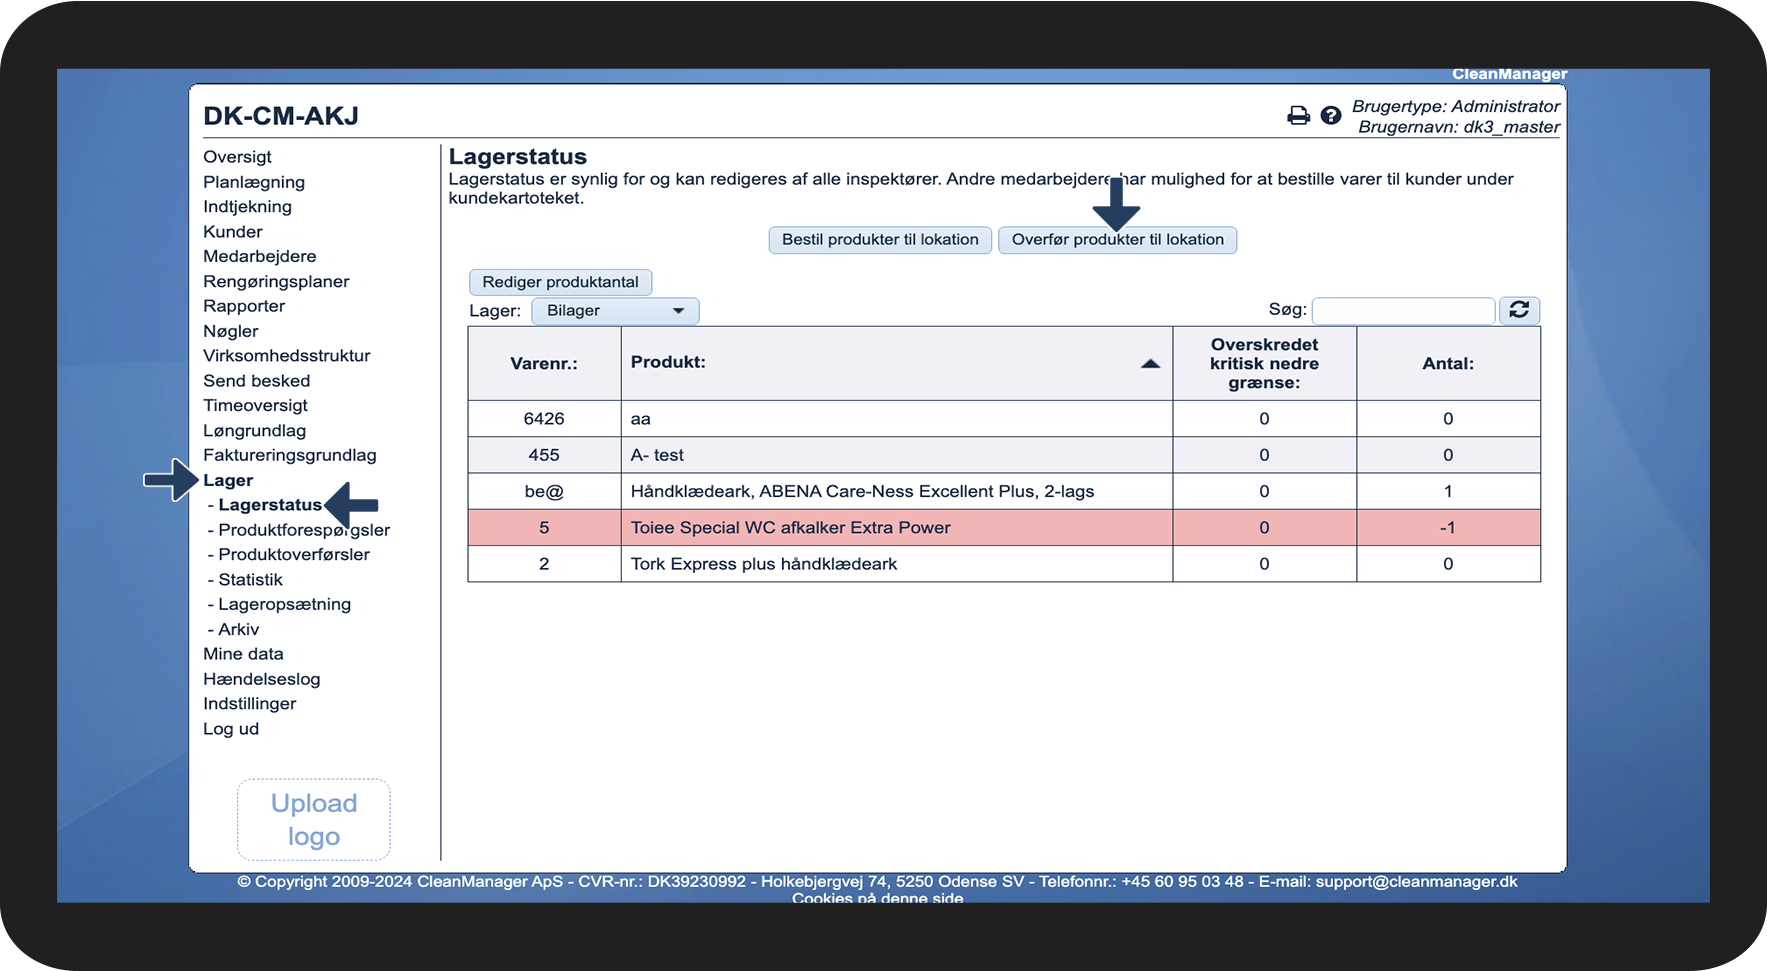
Task: Click item number be@
Action: 544,492
